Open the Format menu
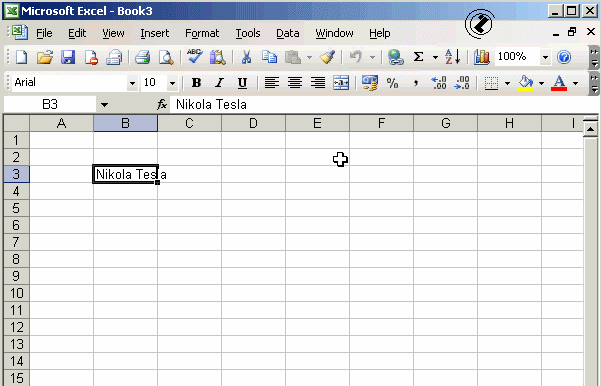Viewport: 602px width, 386px height. 202,33
